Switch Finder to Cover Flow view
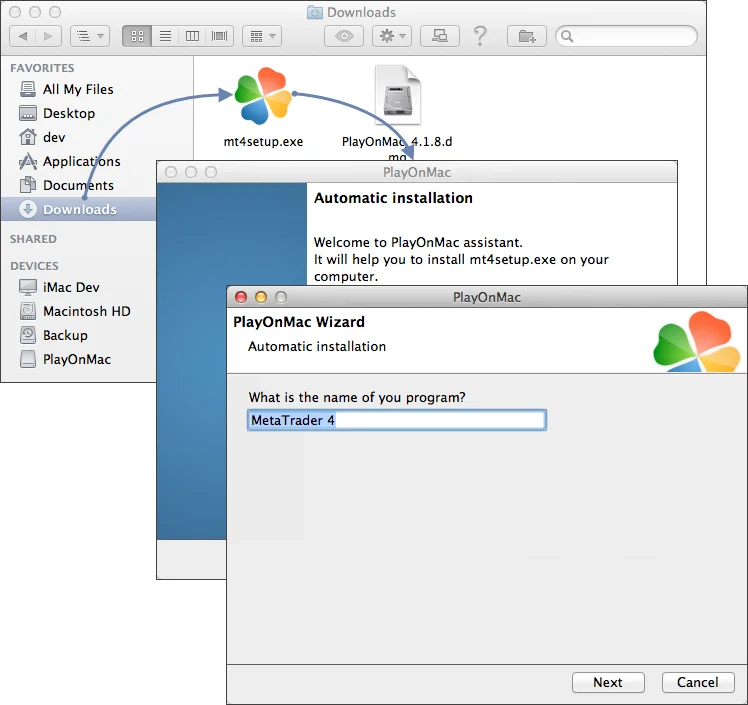The image size is (748, 705). [x=219, y=36]
